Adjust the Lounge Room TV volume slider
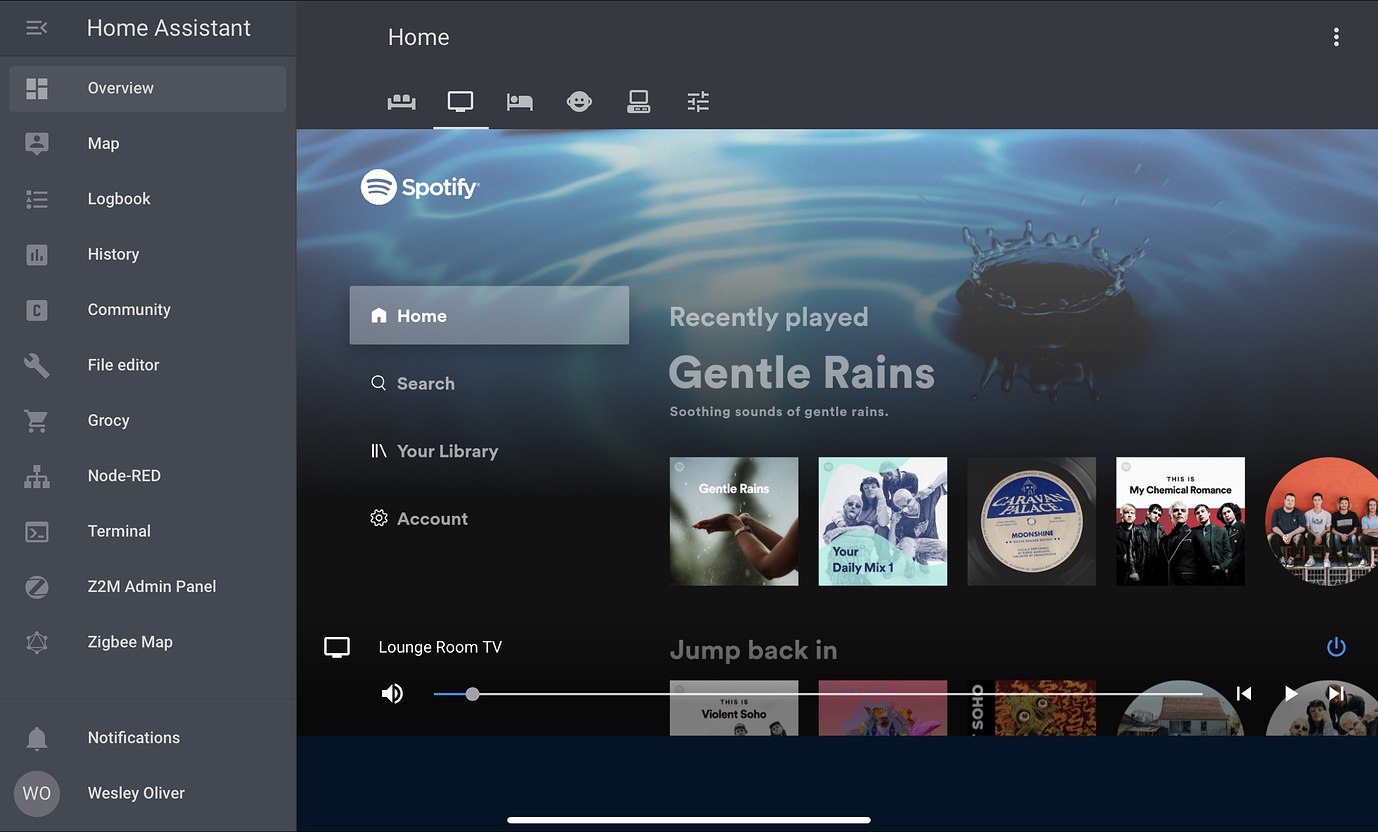Image resolution: width=1378 pixels, height=832 pixels. click(818, 693)
